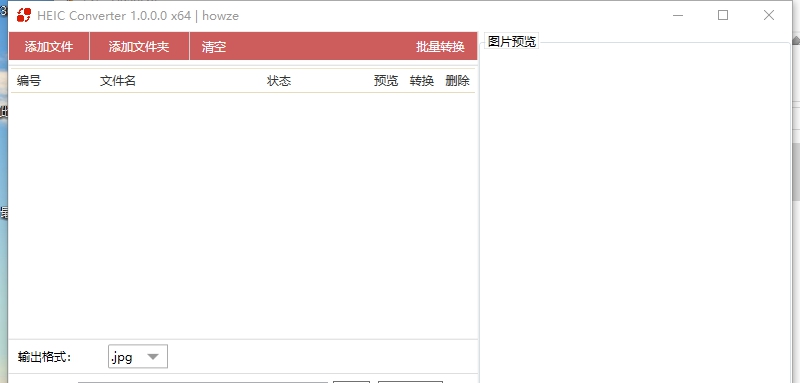Image resolution: width=800 pixels, height=383 pixels.
Task: Maximize the HEIC Converter window
Action: tap(723, 15)
